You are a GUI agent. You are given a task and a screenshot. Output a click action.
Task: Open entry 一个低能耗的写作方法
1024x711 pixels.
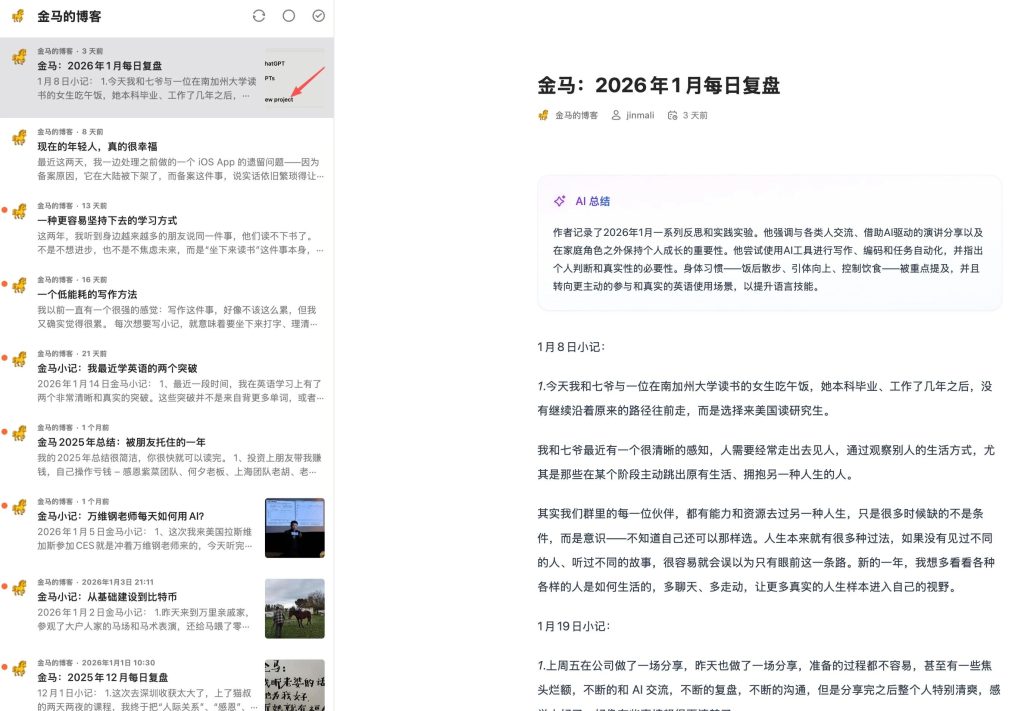point(87,294)
